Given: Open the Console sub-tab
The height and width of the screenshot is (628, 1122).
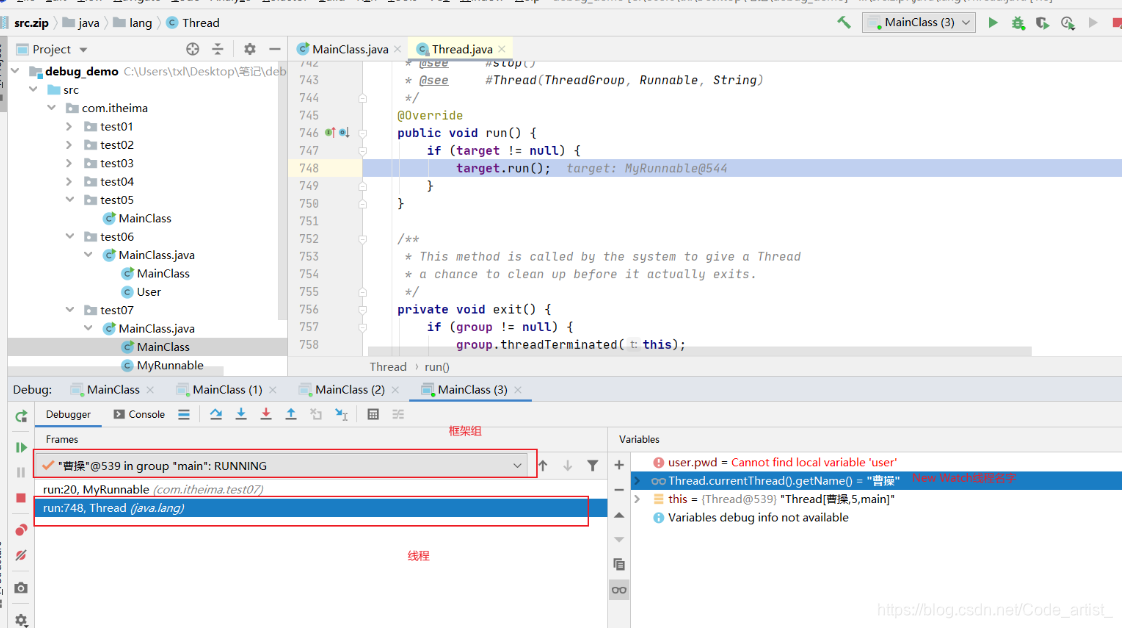Looking at the screenshot, I should point(139,414).
